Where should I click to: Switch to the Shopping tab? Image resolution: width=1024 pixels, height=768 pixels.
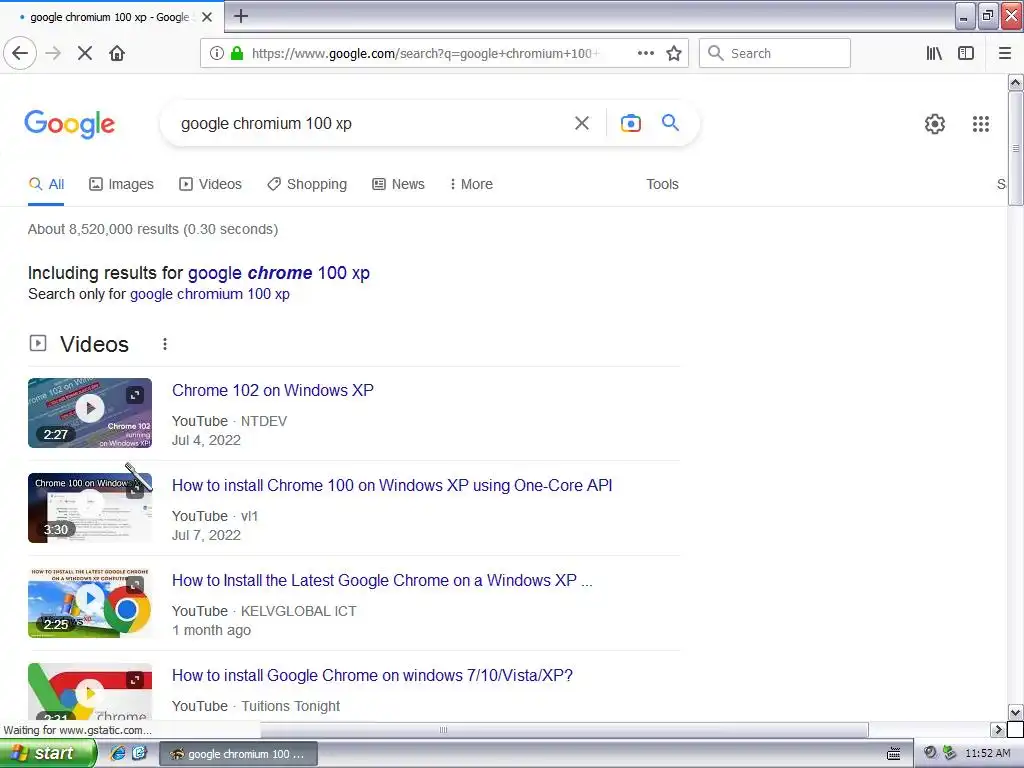click(307, 184)
